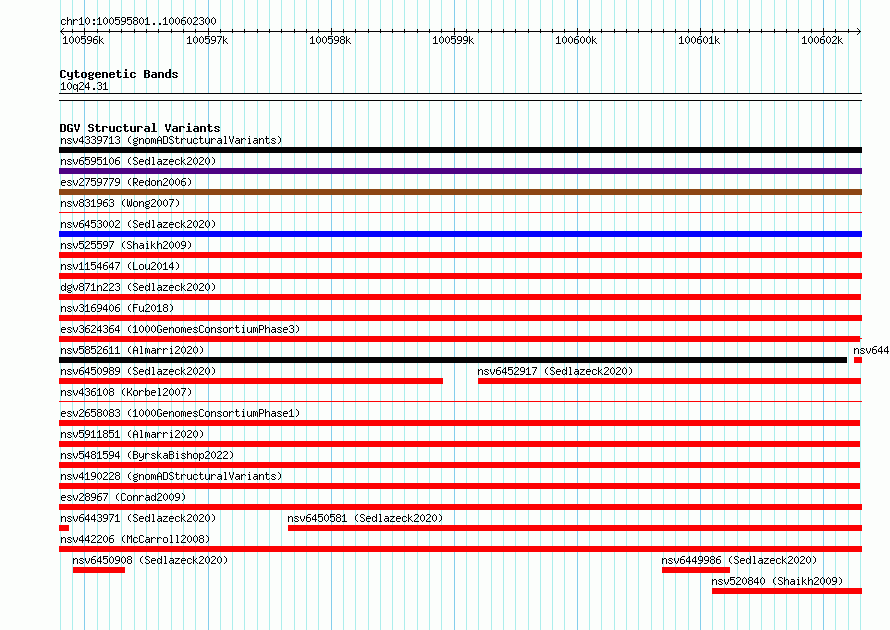Select nsv436108 (Korbel2007) label

tap(126, 392)
